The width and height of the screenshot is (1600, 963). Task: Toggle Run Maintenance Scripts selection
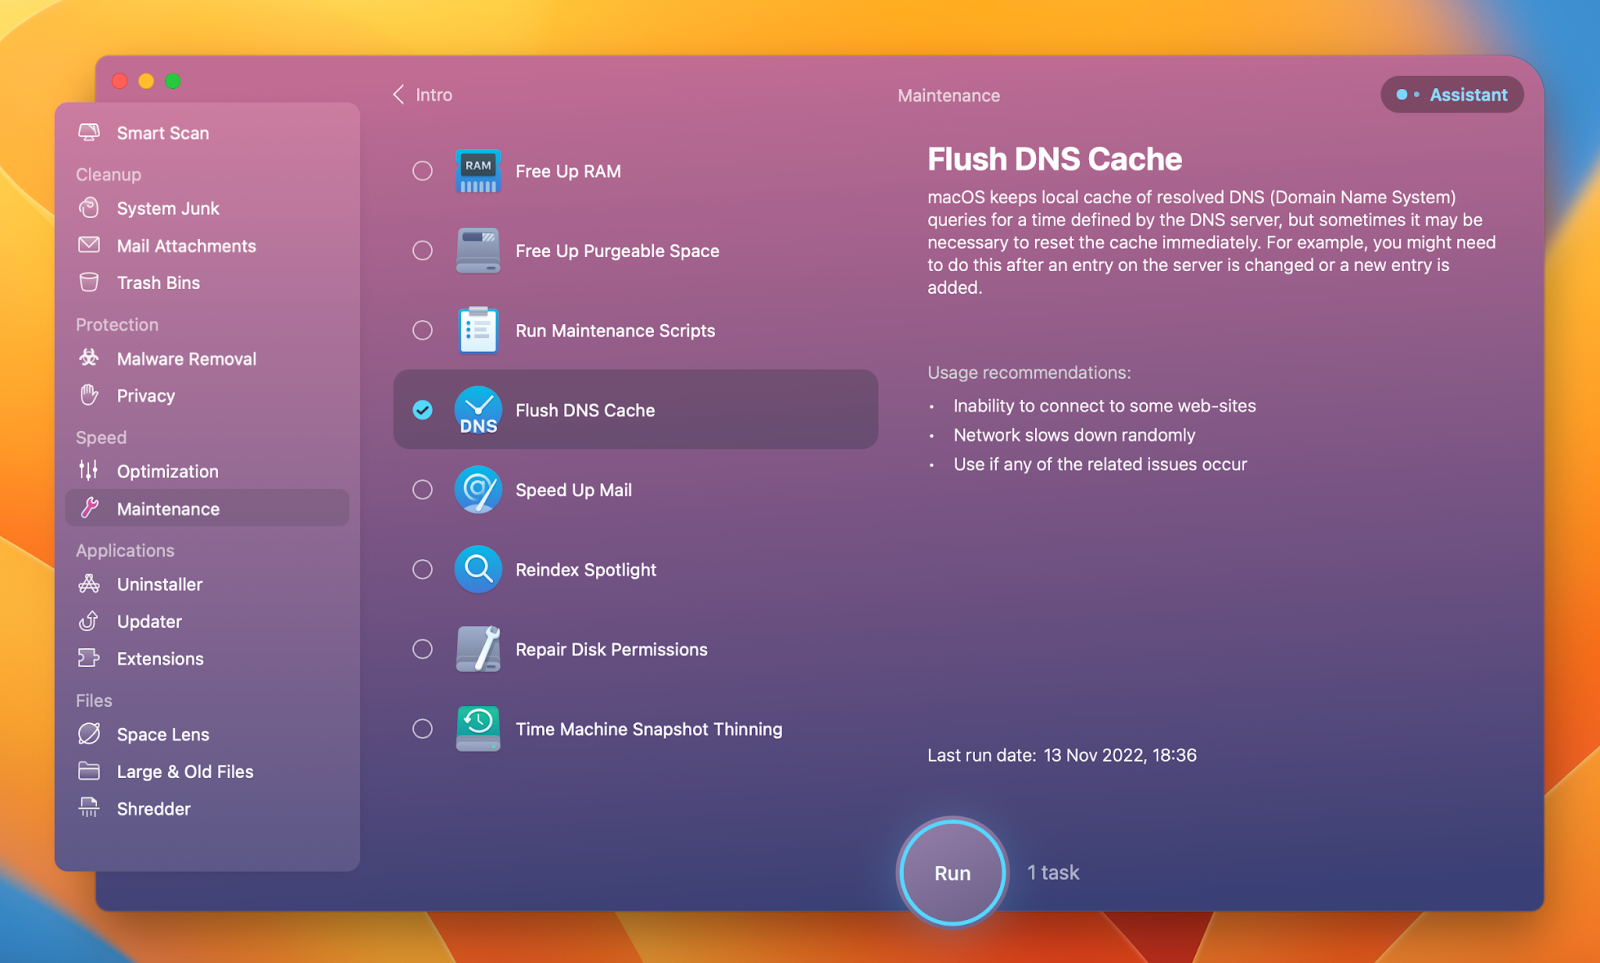tap(422, 330)
